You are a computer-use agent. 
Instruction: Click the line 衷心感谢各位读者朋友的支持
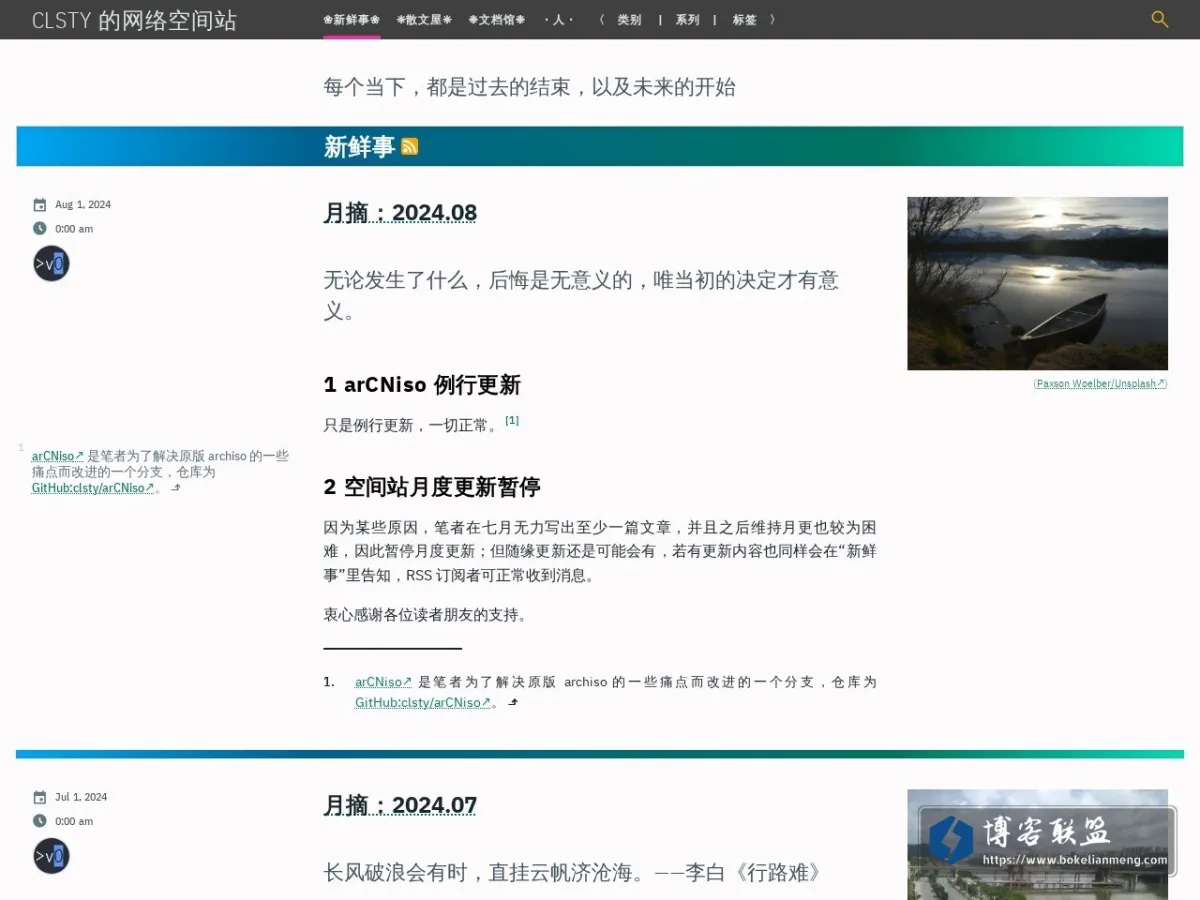point(425,615)
